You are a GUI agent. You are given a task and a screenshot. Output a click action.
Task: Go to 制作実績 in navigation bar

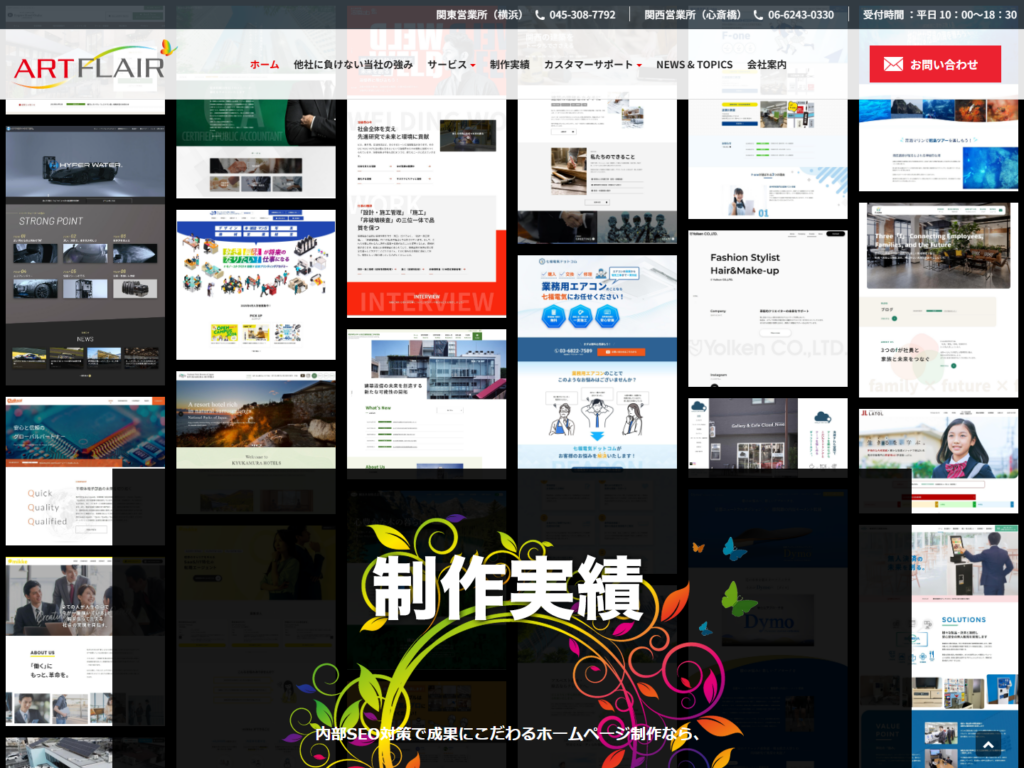pyautogui.click(x=510, y=64)
